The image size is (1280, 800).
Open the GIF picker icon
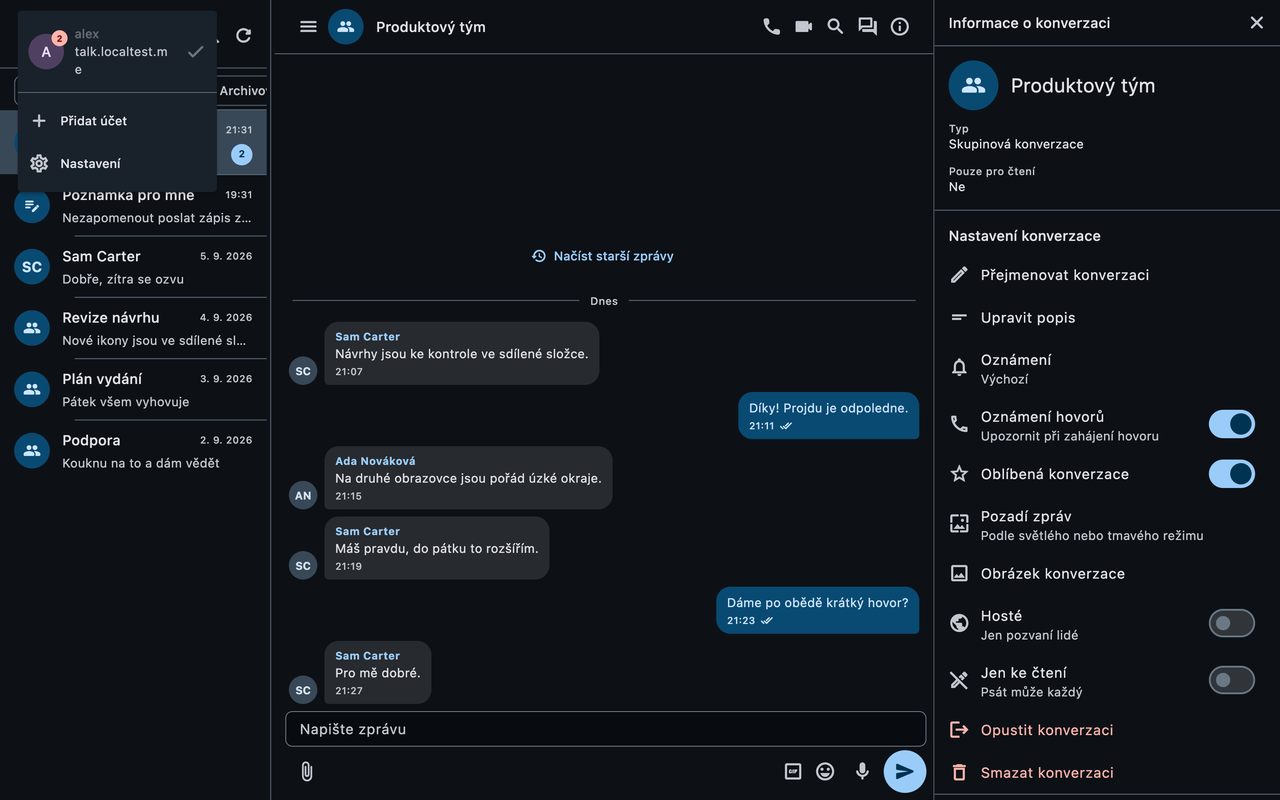(793, 771)
